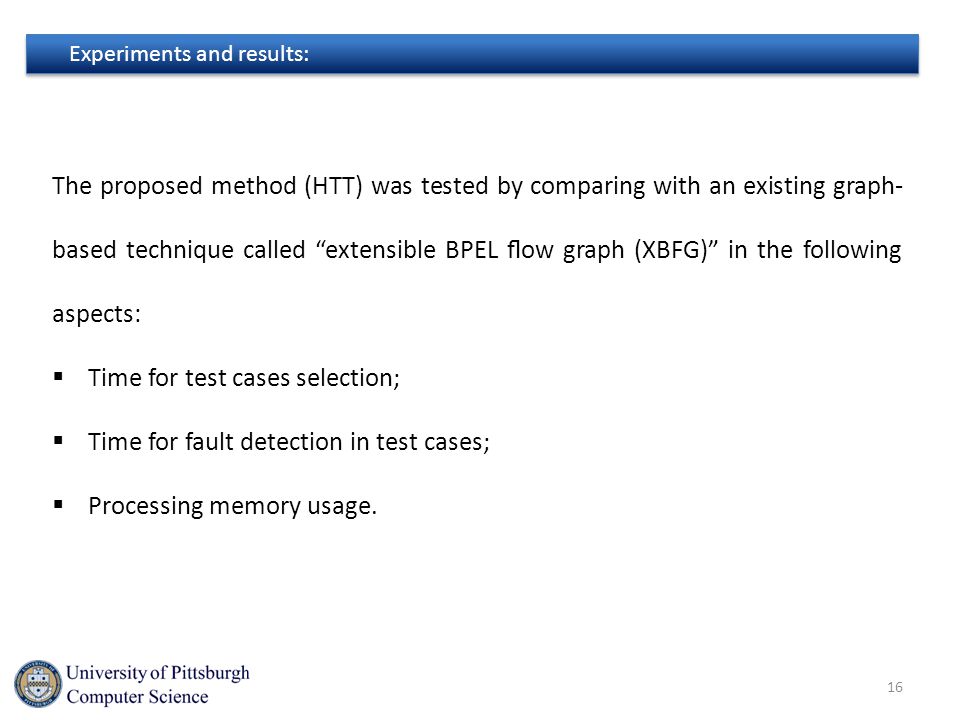Viewport: 960px width, 720px height.
Task: Click the first bullet square marker
Action: click(58, 376)
